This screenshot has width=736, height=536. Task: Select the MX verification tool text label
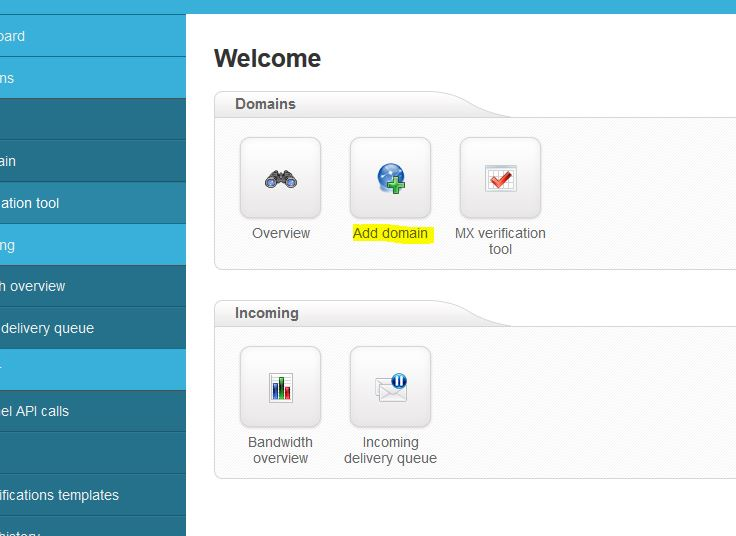(500, 241)
